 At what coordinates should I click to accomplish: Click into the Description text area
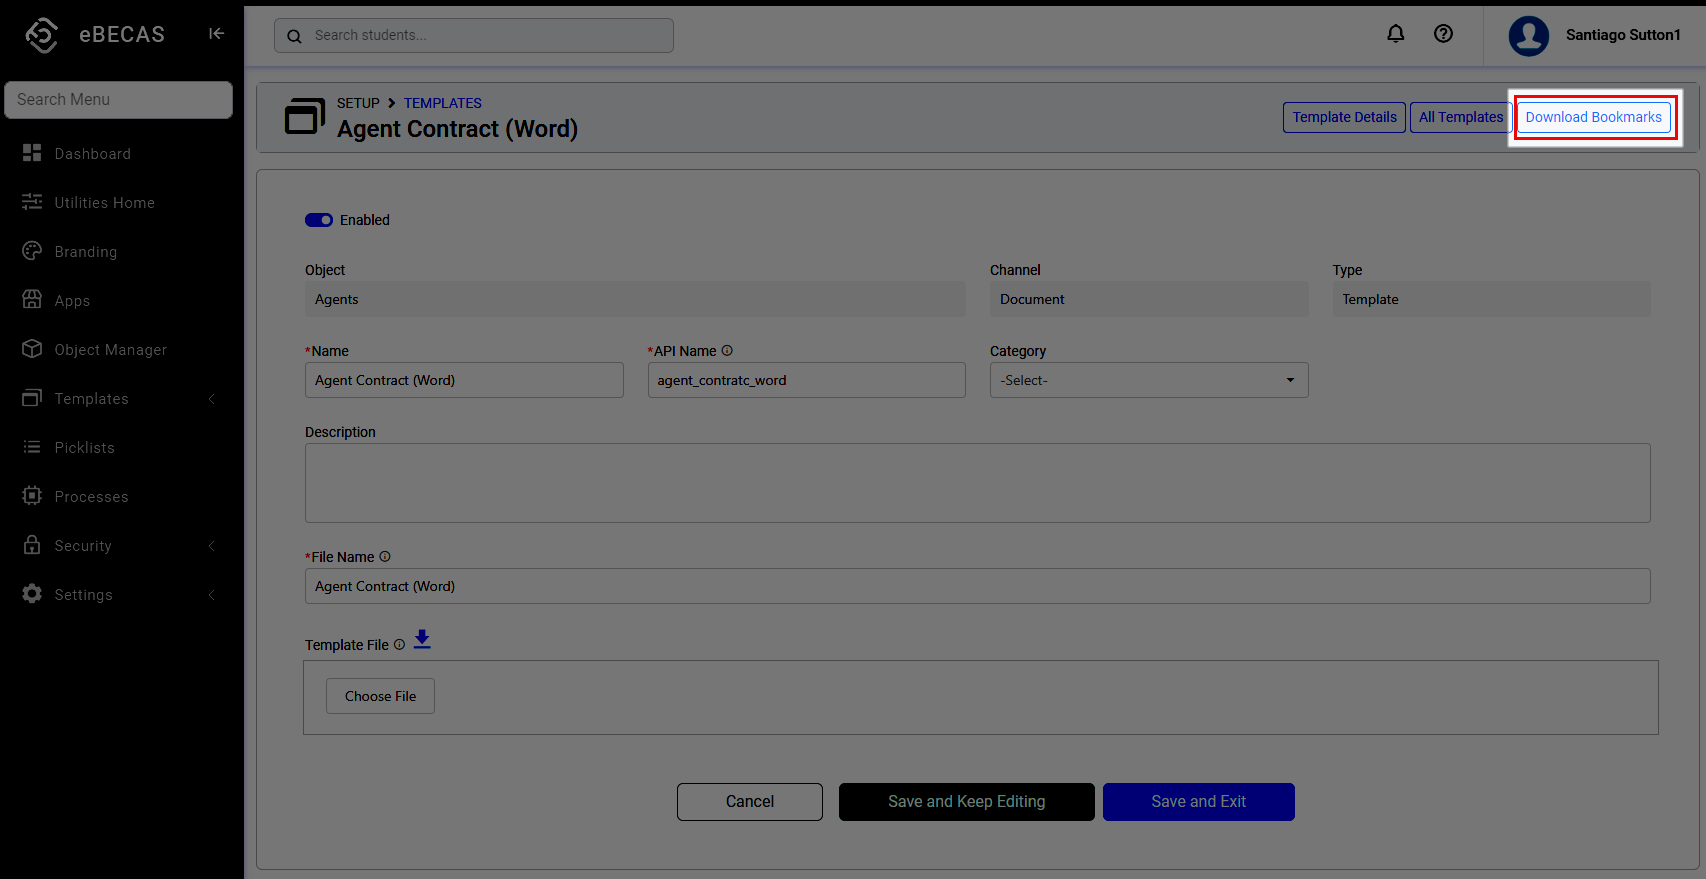tap(977, 483)
